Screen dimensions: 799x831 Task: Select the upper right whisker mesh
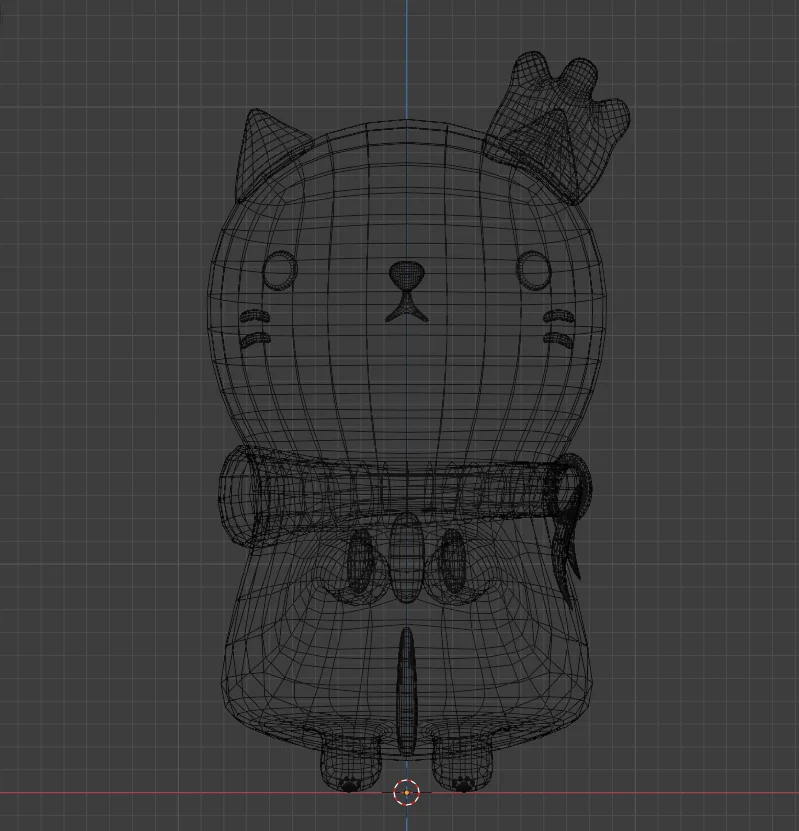(x=559, y=316)
